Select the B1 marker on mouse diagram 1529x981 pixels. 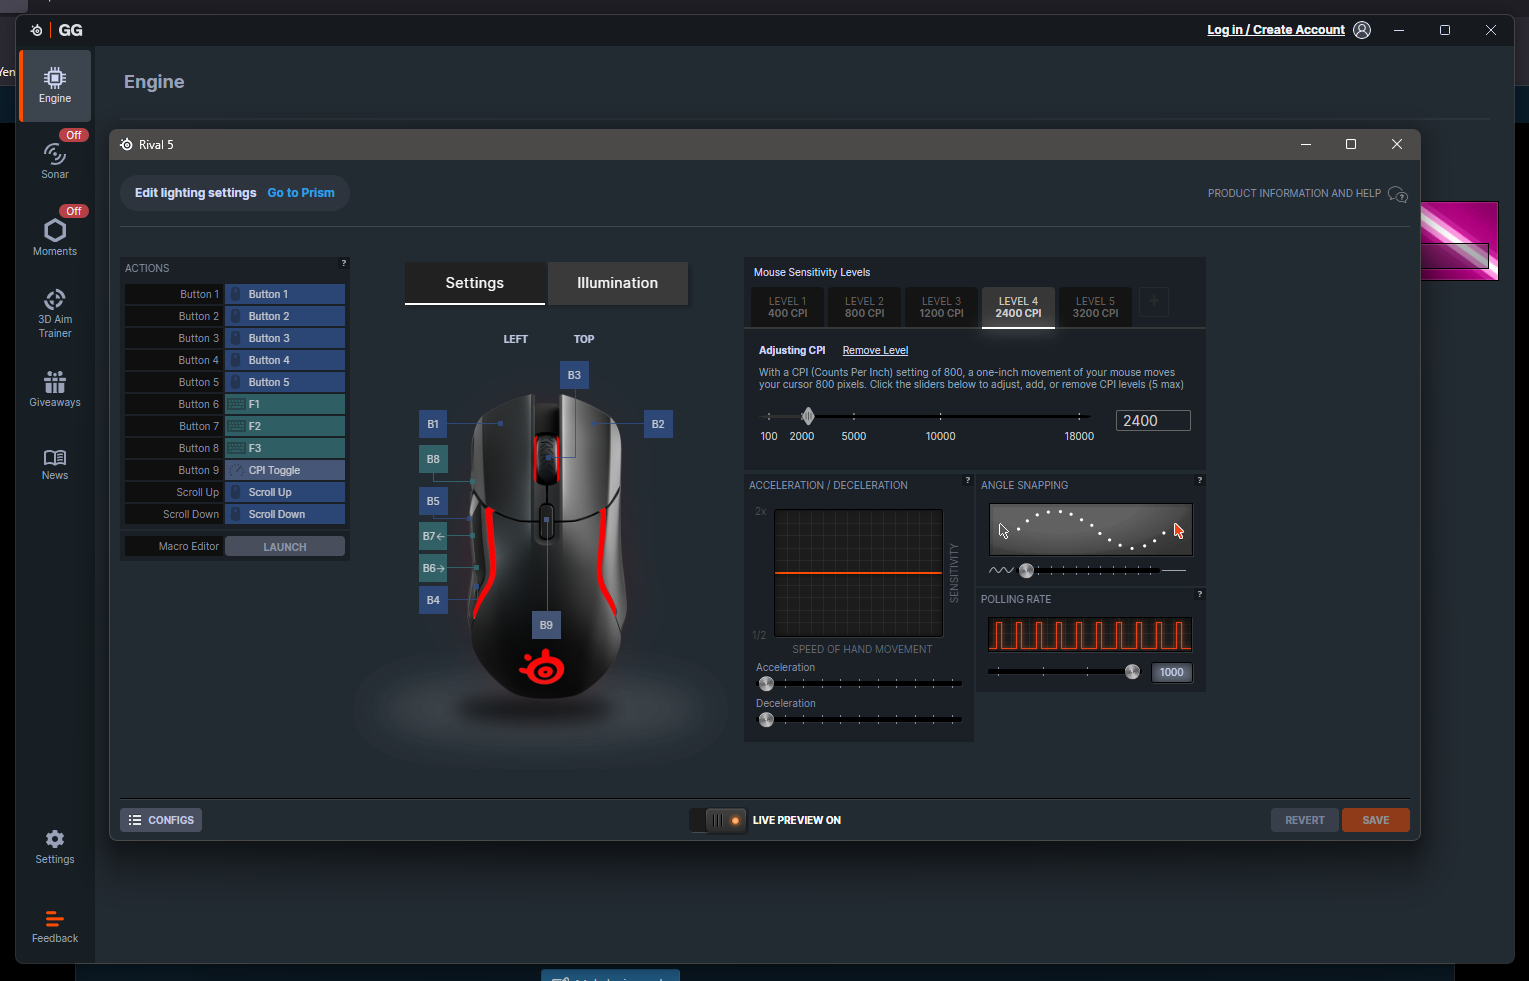pyautogui.click(x=433, y=424)
